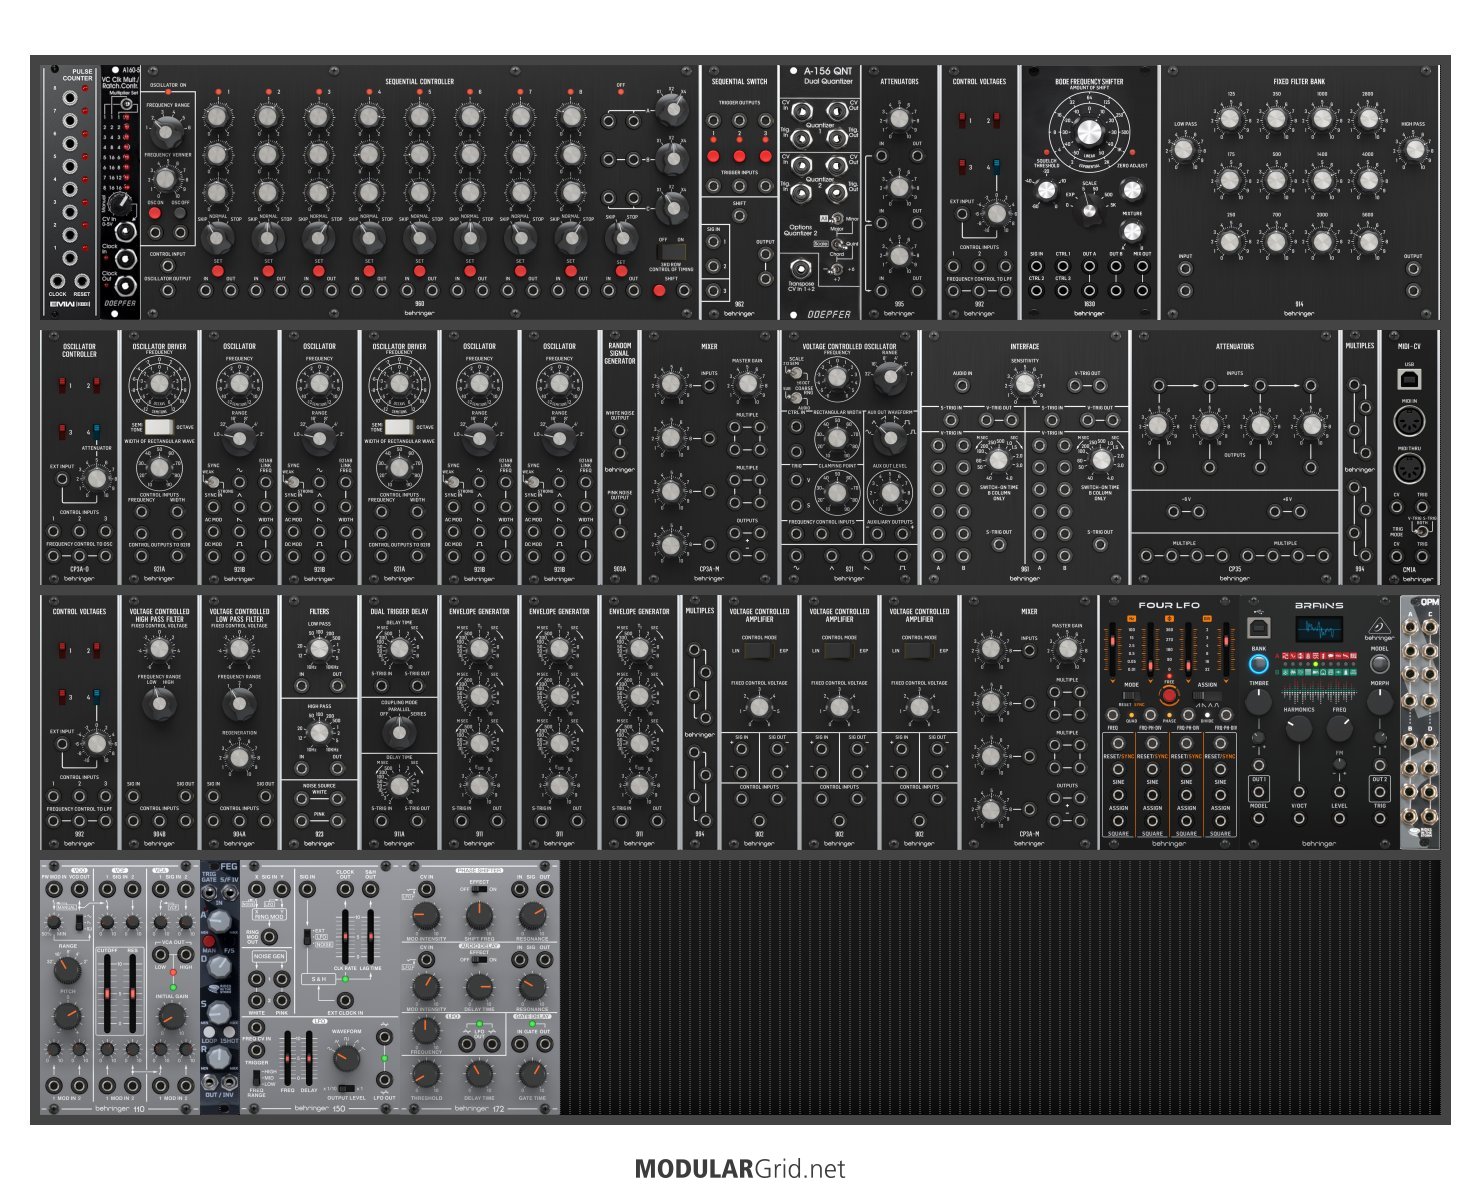The height and width of the screenshot is (1190, 1481).
Task: Push the red FREE button on Four LFO
Action: [x=1168, y=695]
